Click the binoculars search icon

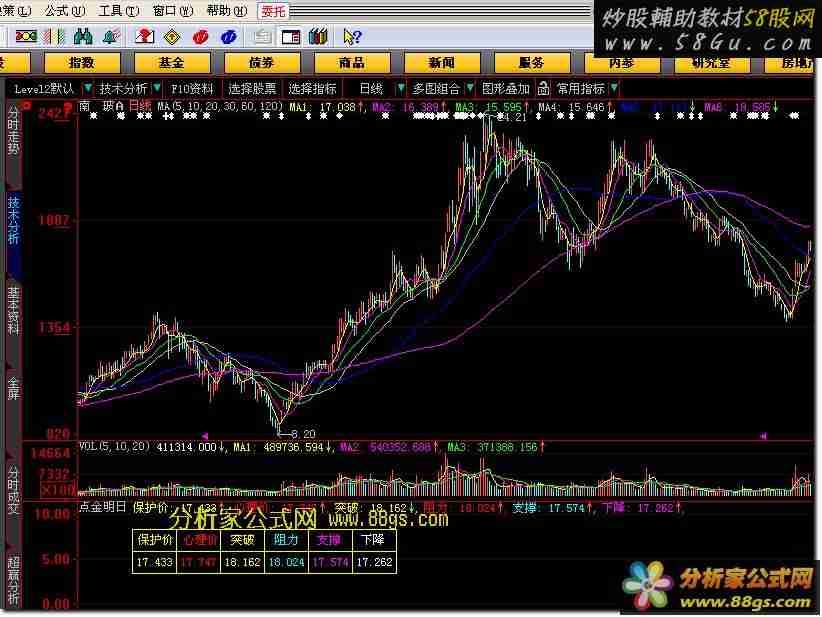83,37
